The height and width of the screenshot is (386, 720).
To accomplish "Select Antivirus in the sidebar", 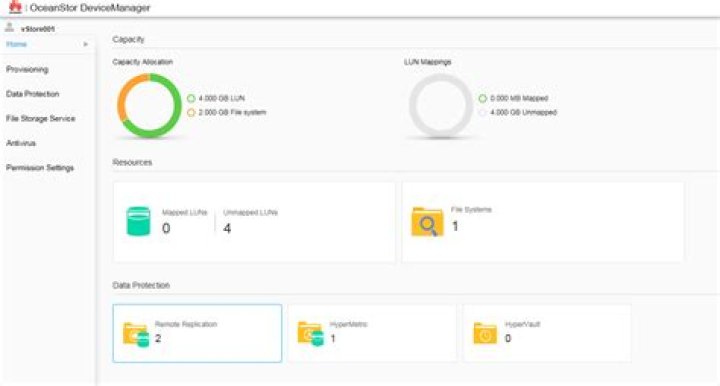I will click(21, 143).
